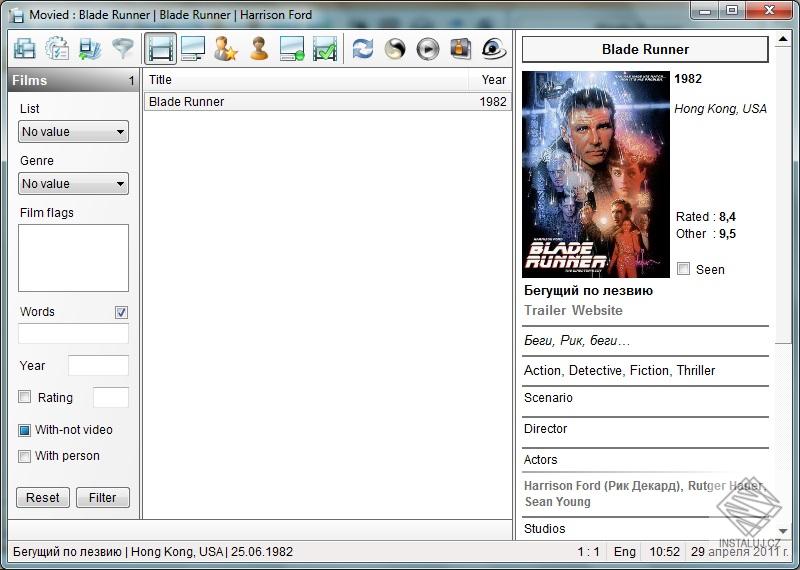Open the Genre dropdown
The width and height of the screenshot is (800, 570).
click(73, 184)
